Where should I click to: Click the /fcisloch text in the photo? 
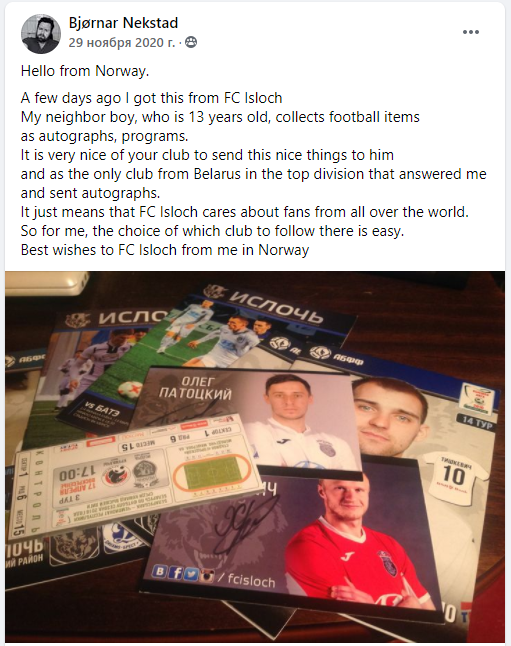click(246, 580)
